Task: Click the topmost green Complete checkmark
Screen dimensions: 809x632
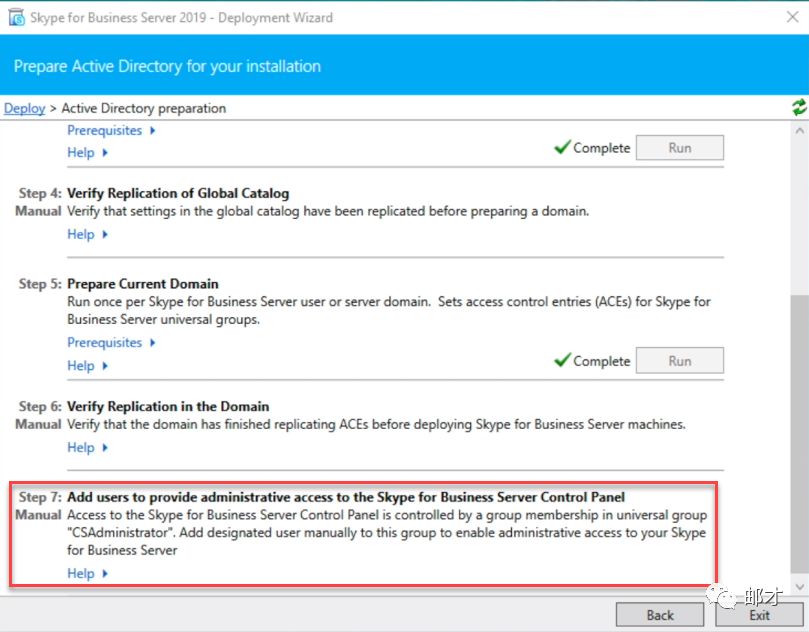Action: (562, 148)
